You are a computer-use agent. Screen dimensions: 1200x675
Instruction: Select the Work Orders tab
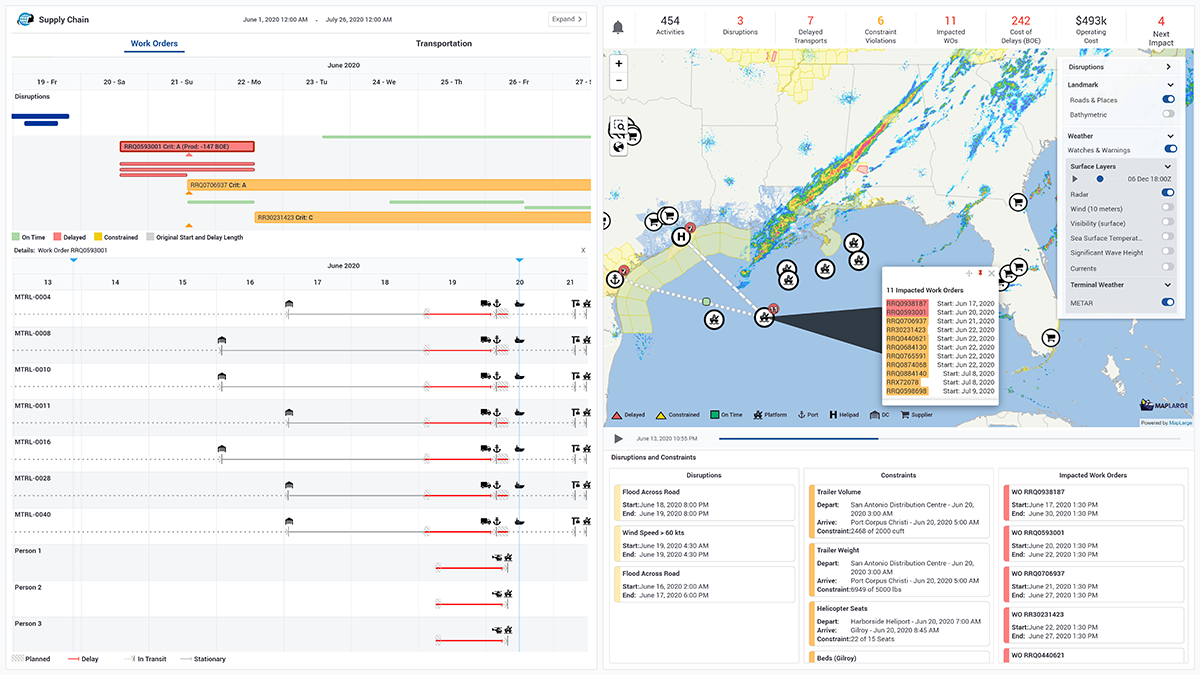pos(154,43)
